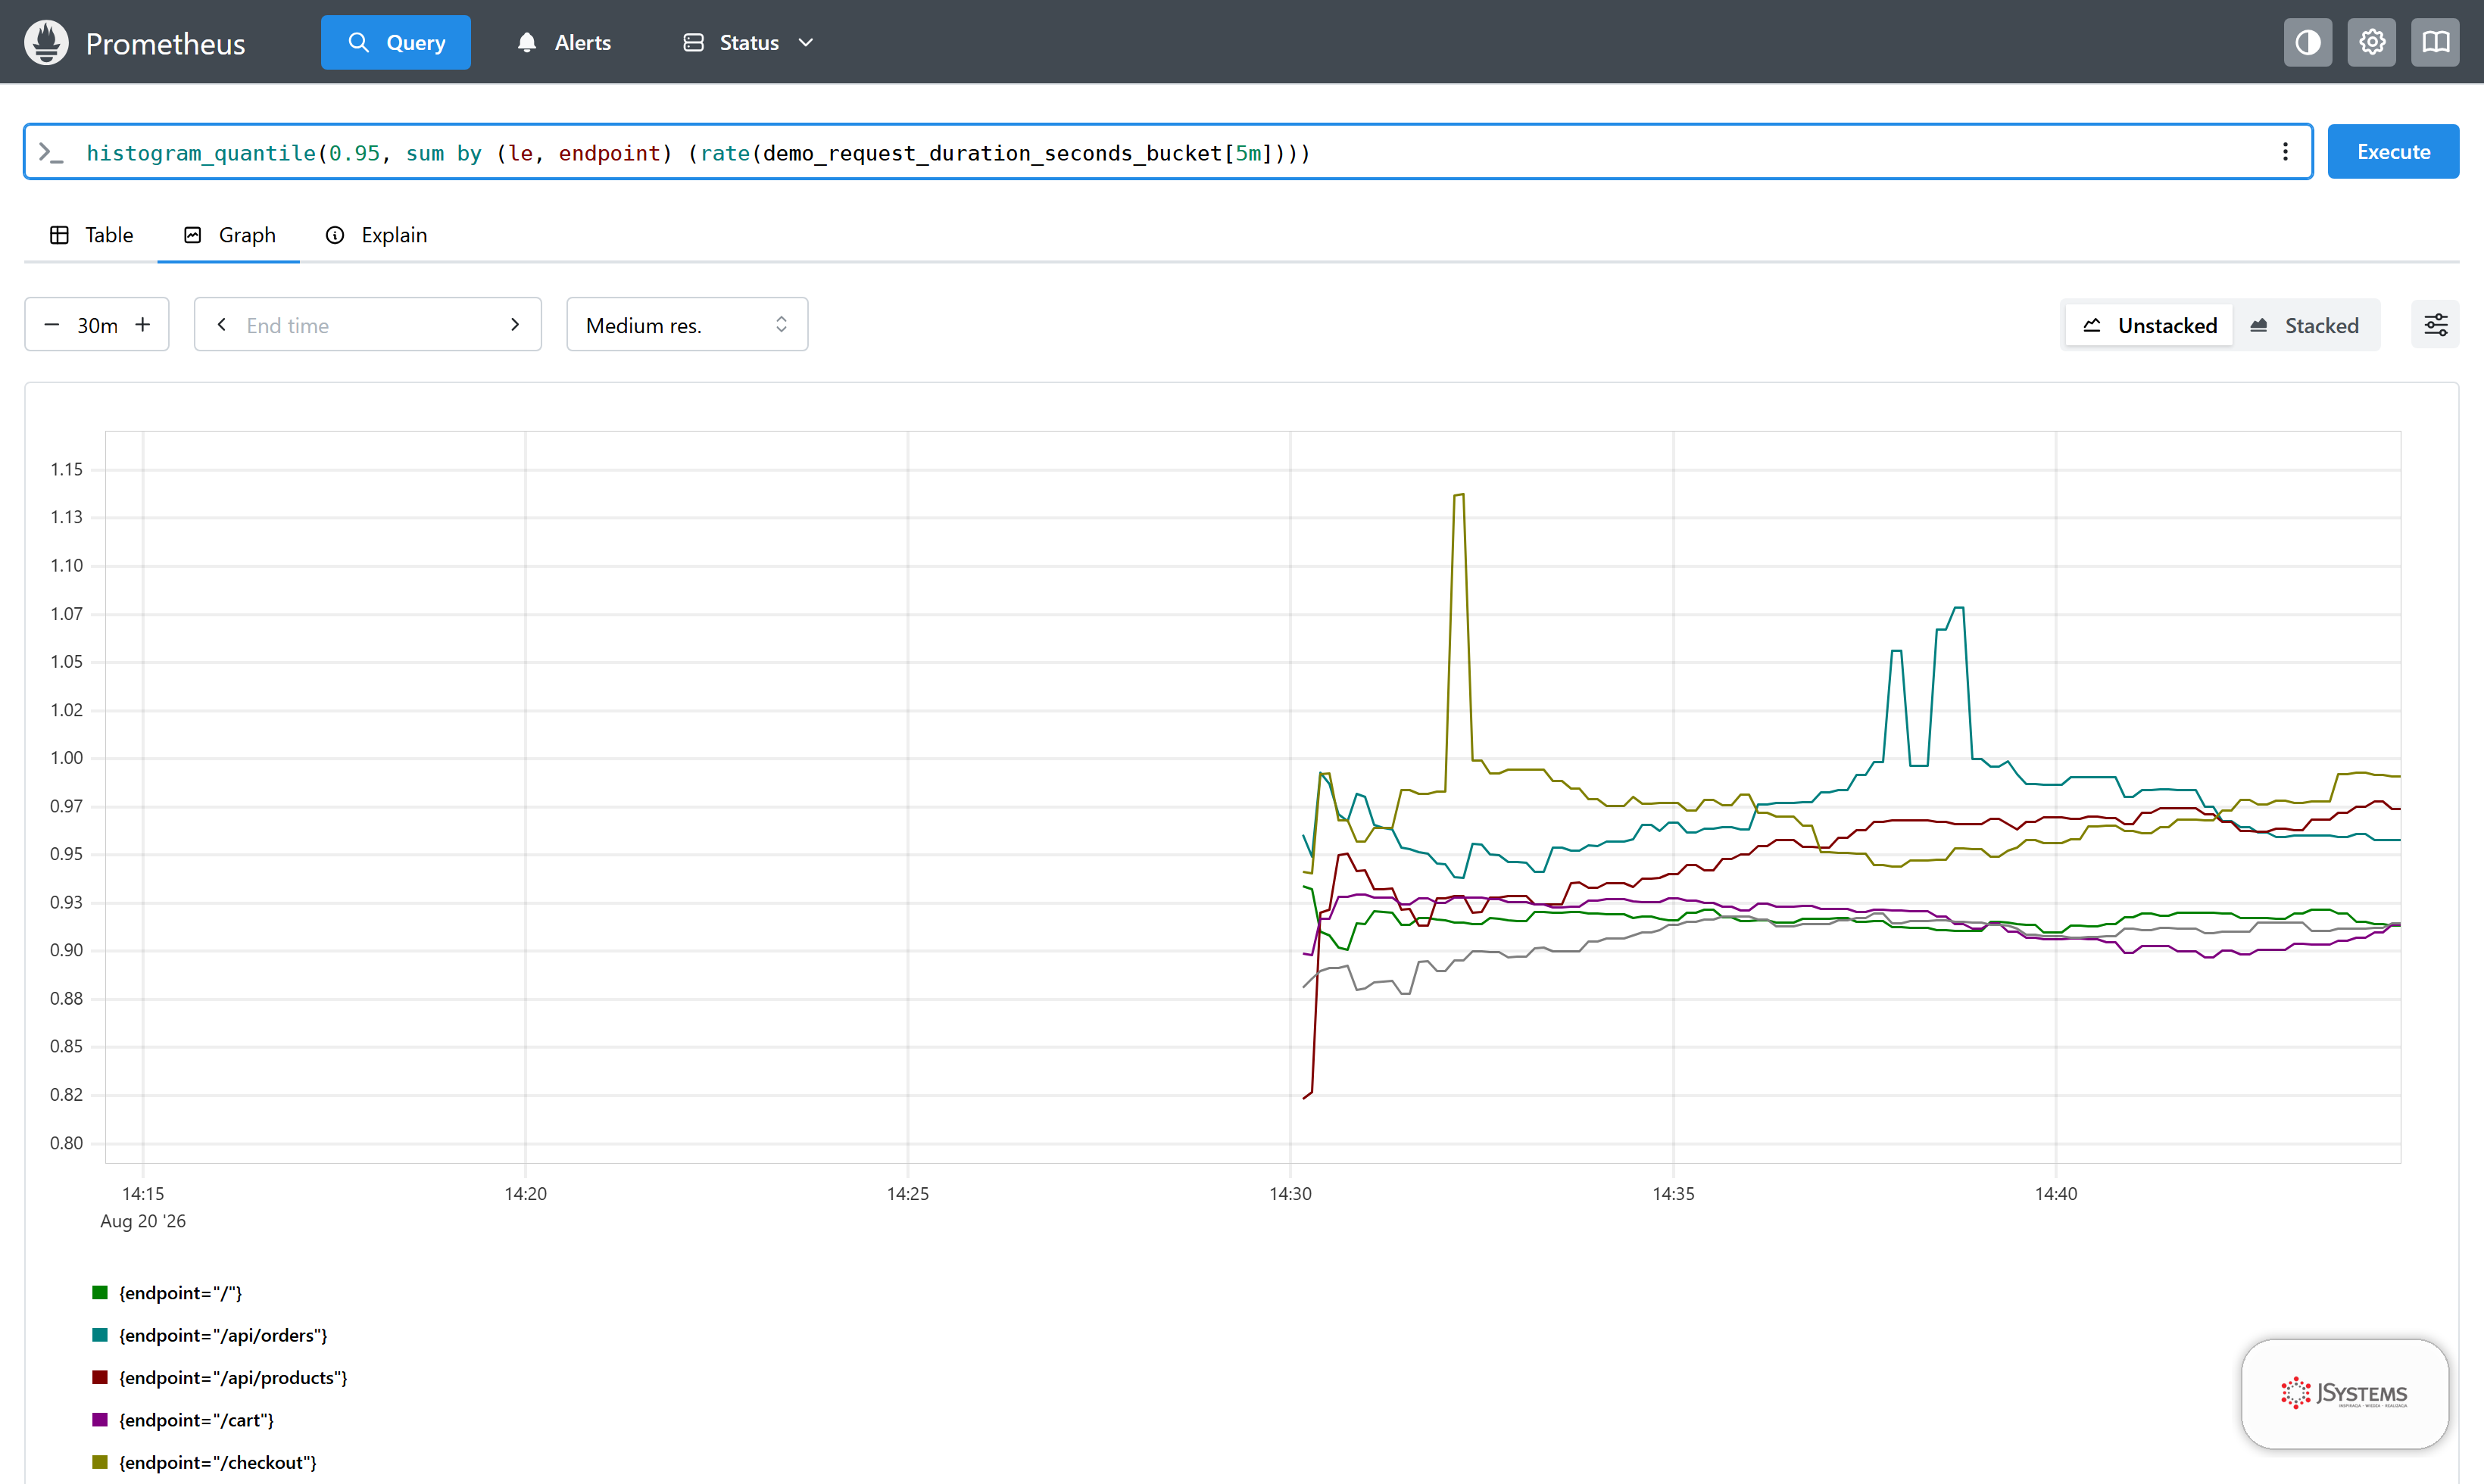2484x1484 pixels.
Task: Click the green endpoint="/" legend swatch
Action: point(100,1293)
